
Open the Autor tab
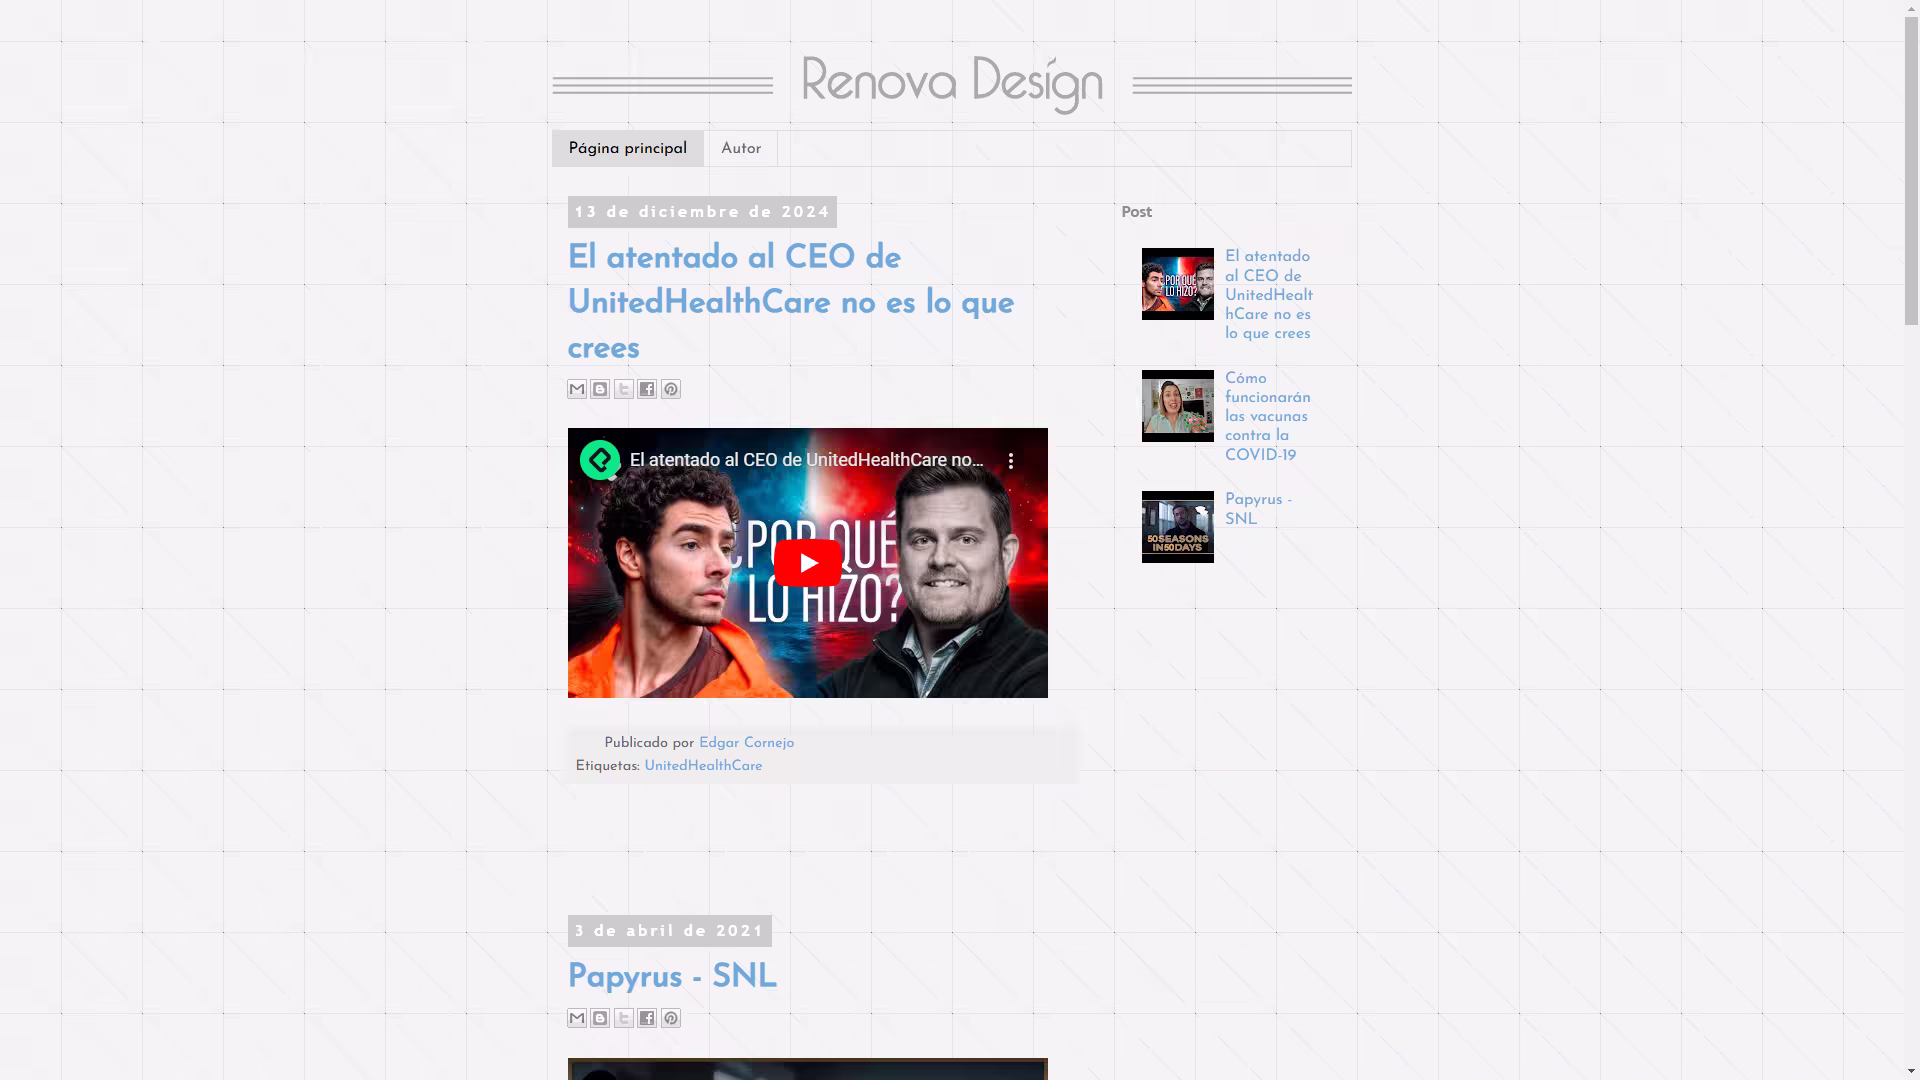(x=741, y=149)
